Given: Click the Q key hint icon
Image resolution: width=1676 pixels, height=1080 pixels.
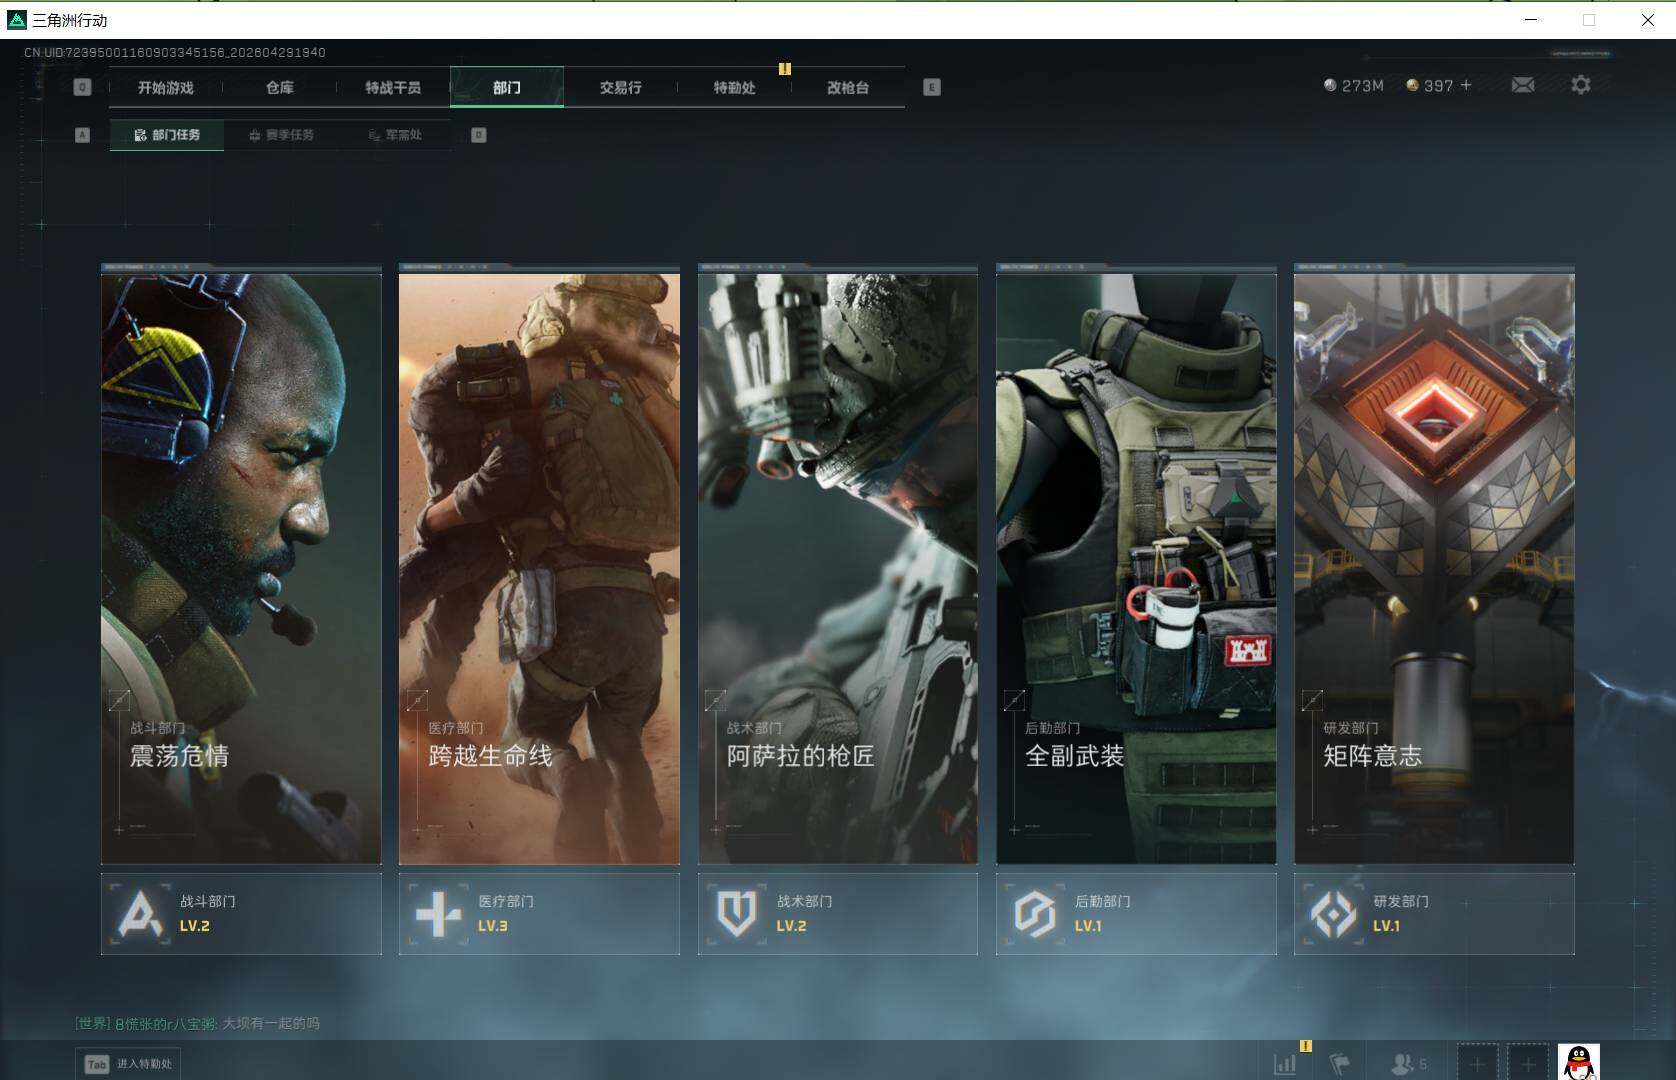Looking at the screenshot, I should [82, 88].
